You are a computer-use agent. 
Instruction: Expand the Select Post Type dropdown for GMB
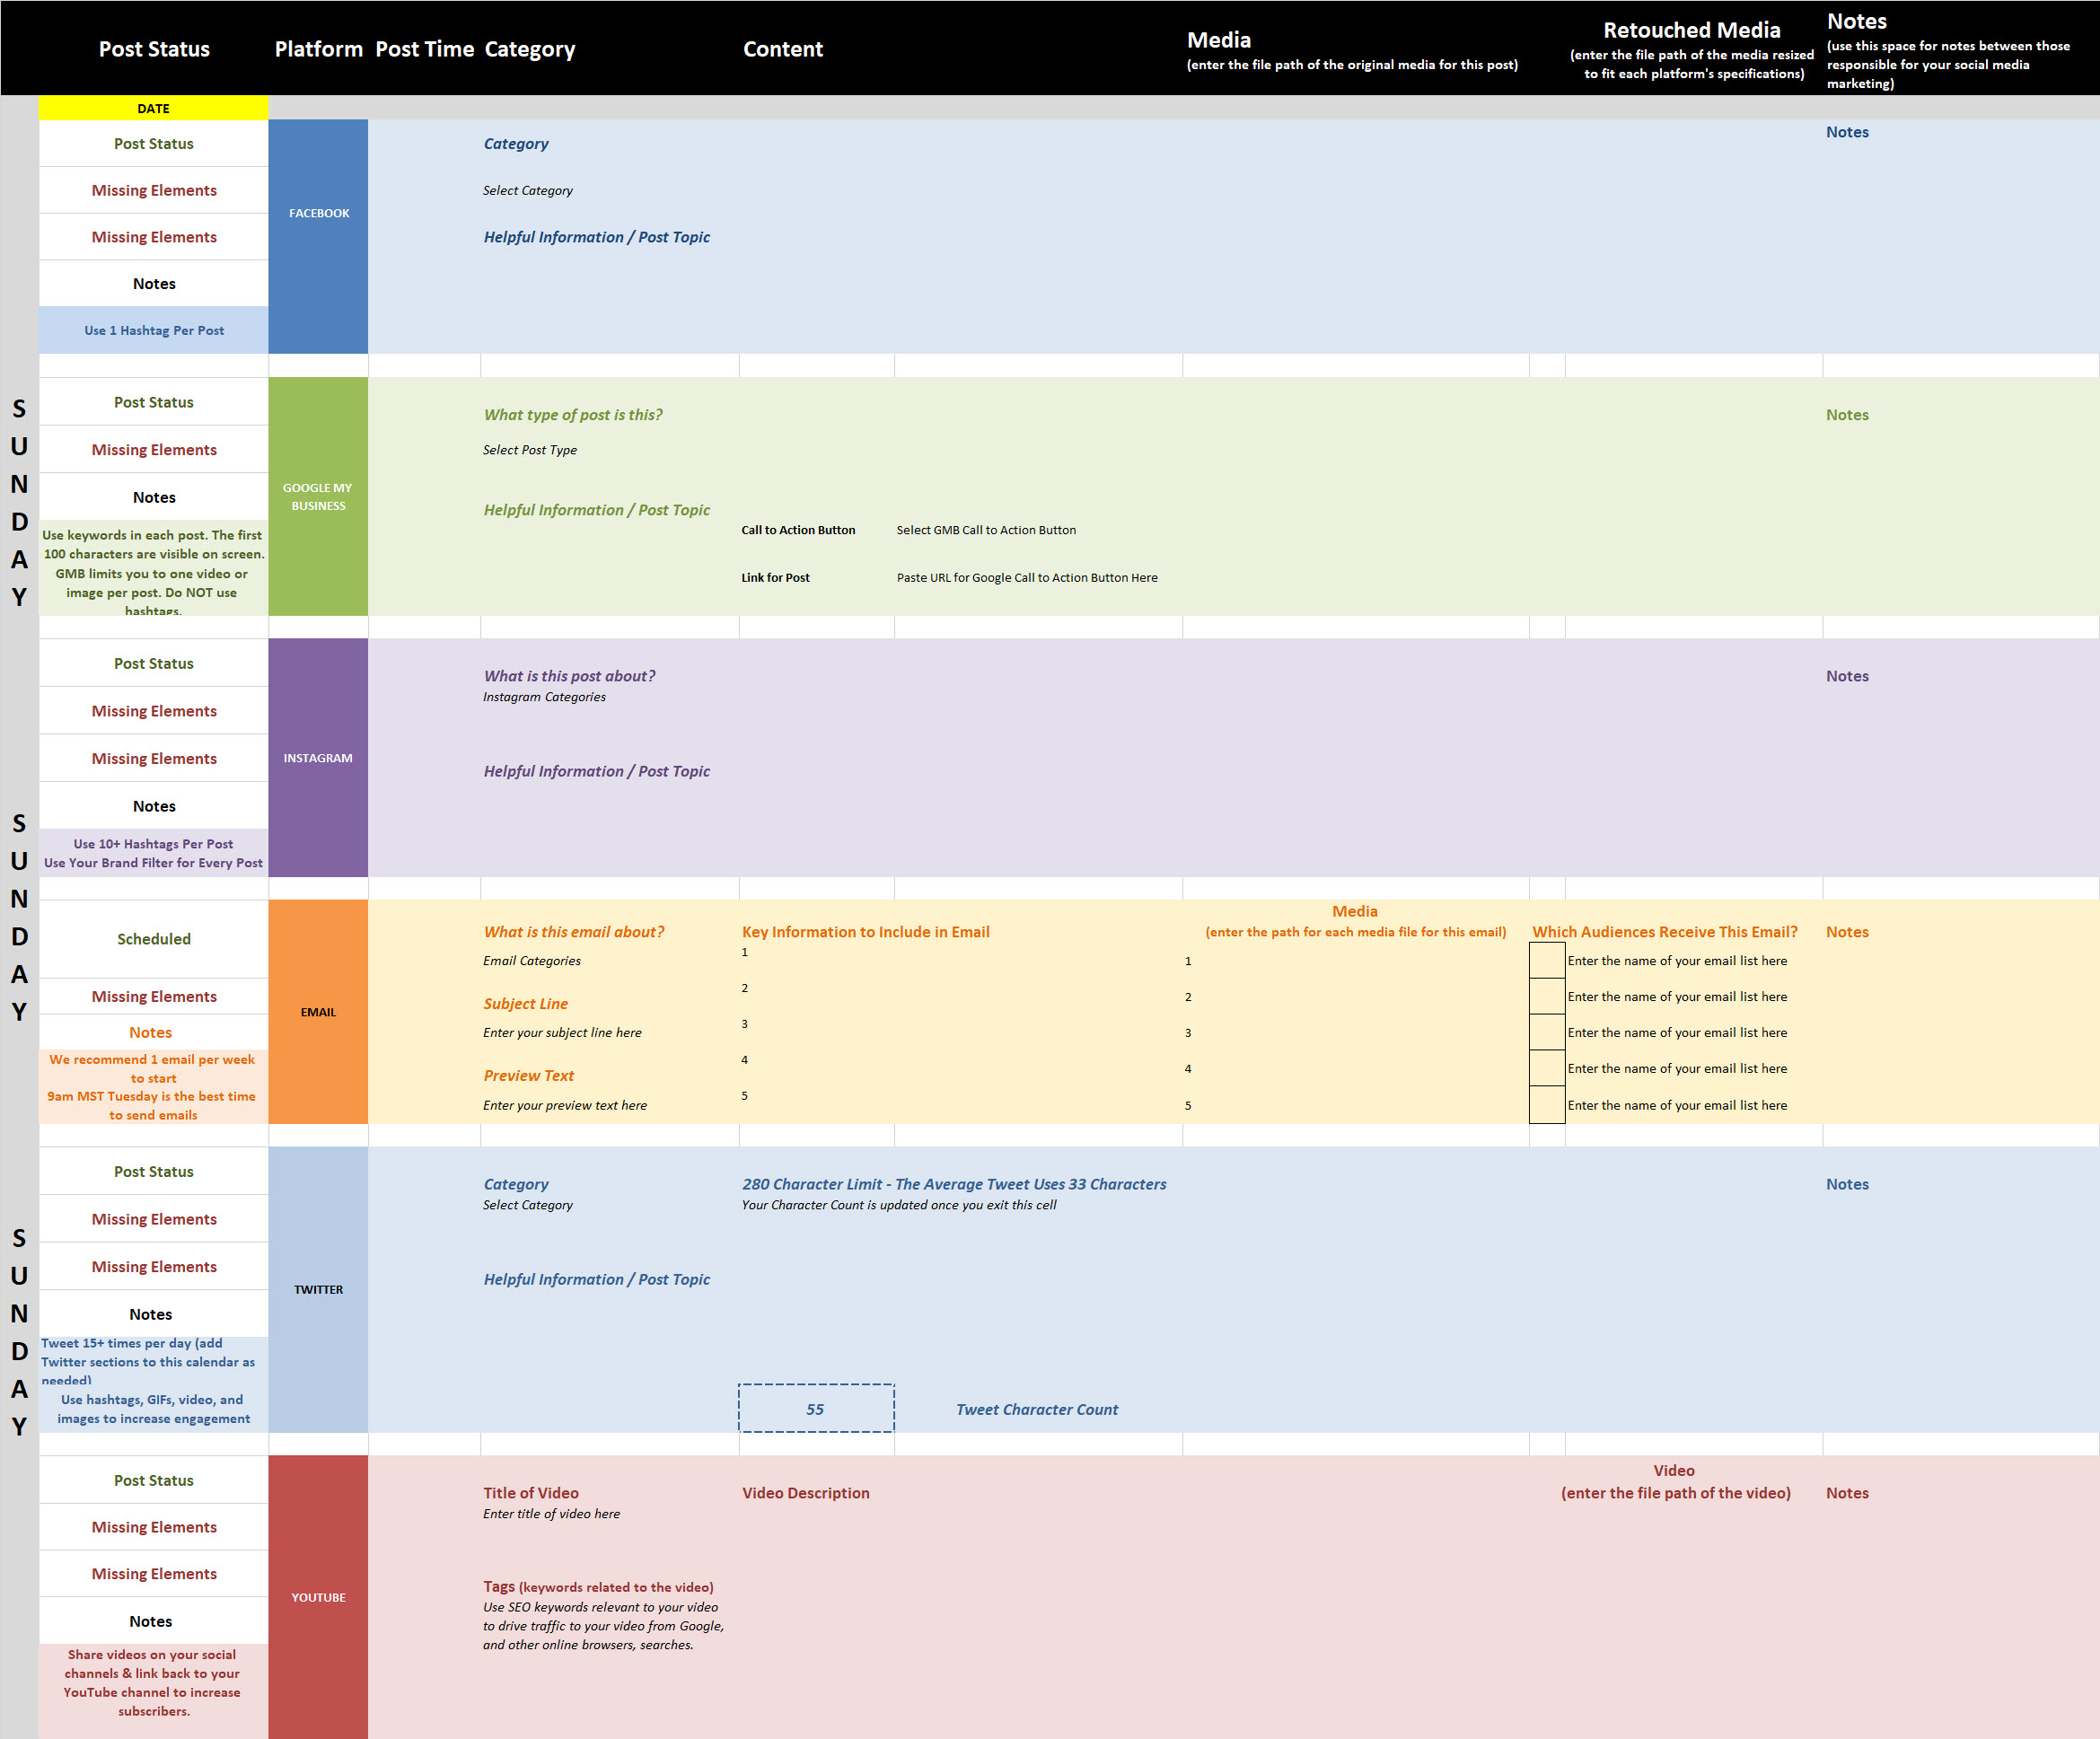tap(531, 450)
